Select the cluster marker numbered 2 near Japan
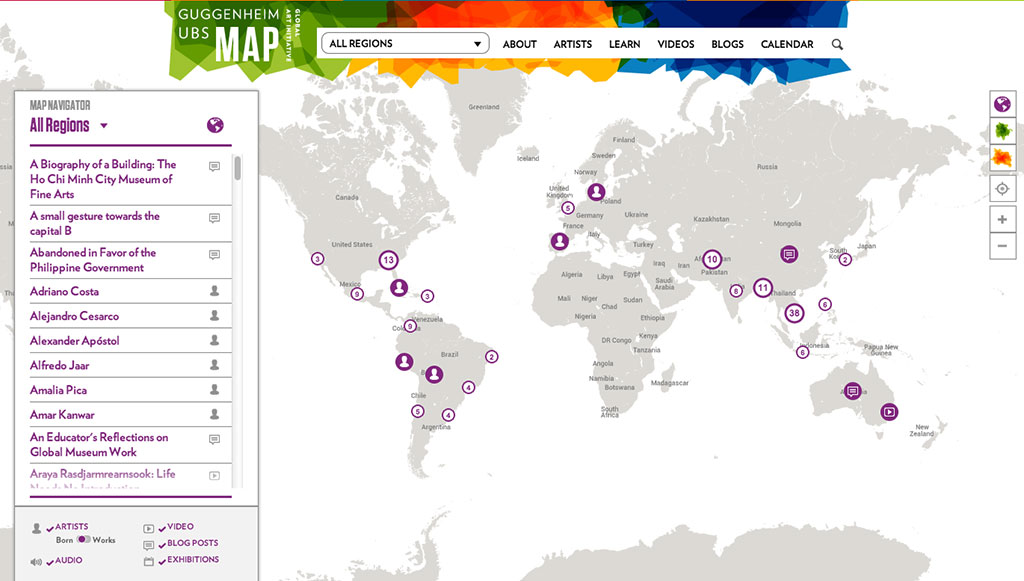The width and height of the screenshot is (1024, 581). pyautogui.click(x=845, y=260)
